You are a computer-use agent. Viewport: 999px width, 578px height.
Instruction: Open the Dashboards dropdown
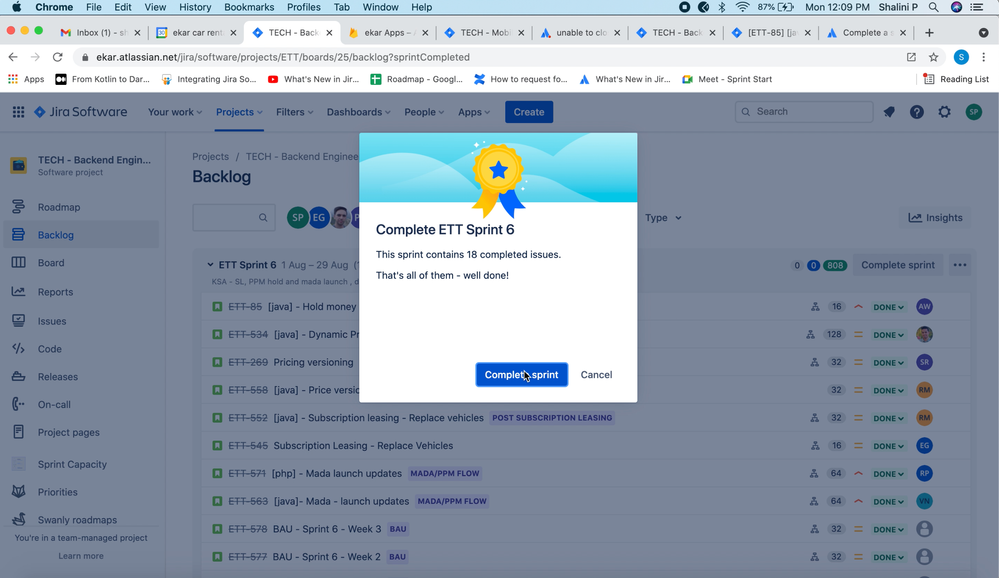click(x=358, y=112)
